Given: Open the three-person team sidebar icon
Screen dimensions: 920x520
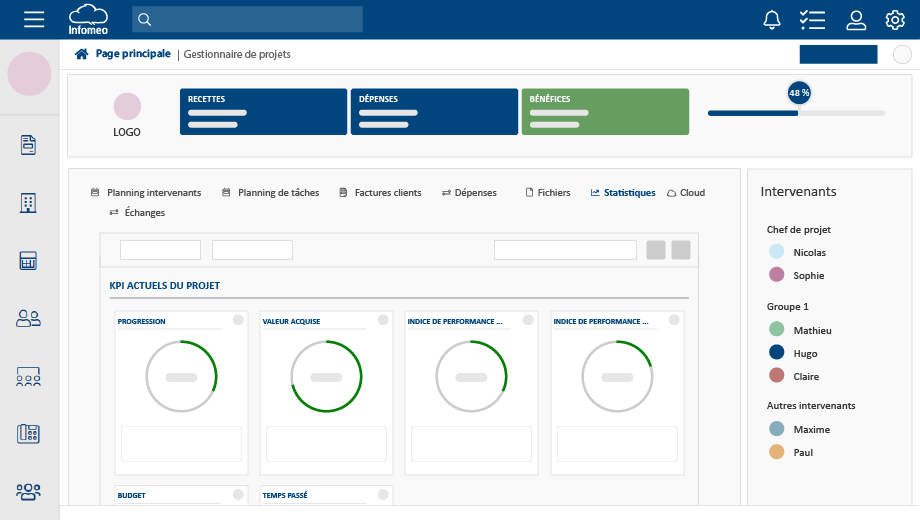Looking at the screenshot, I should pyautogui.click(x=28, y=491).
